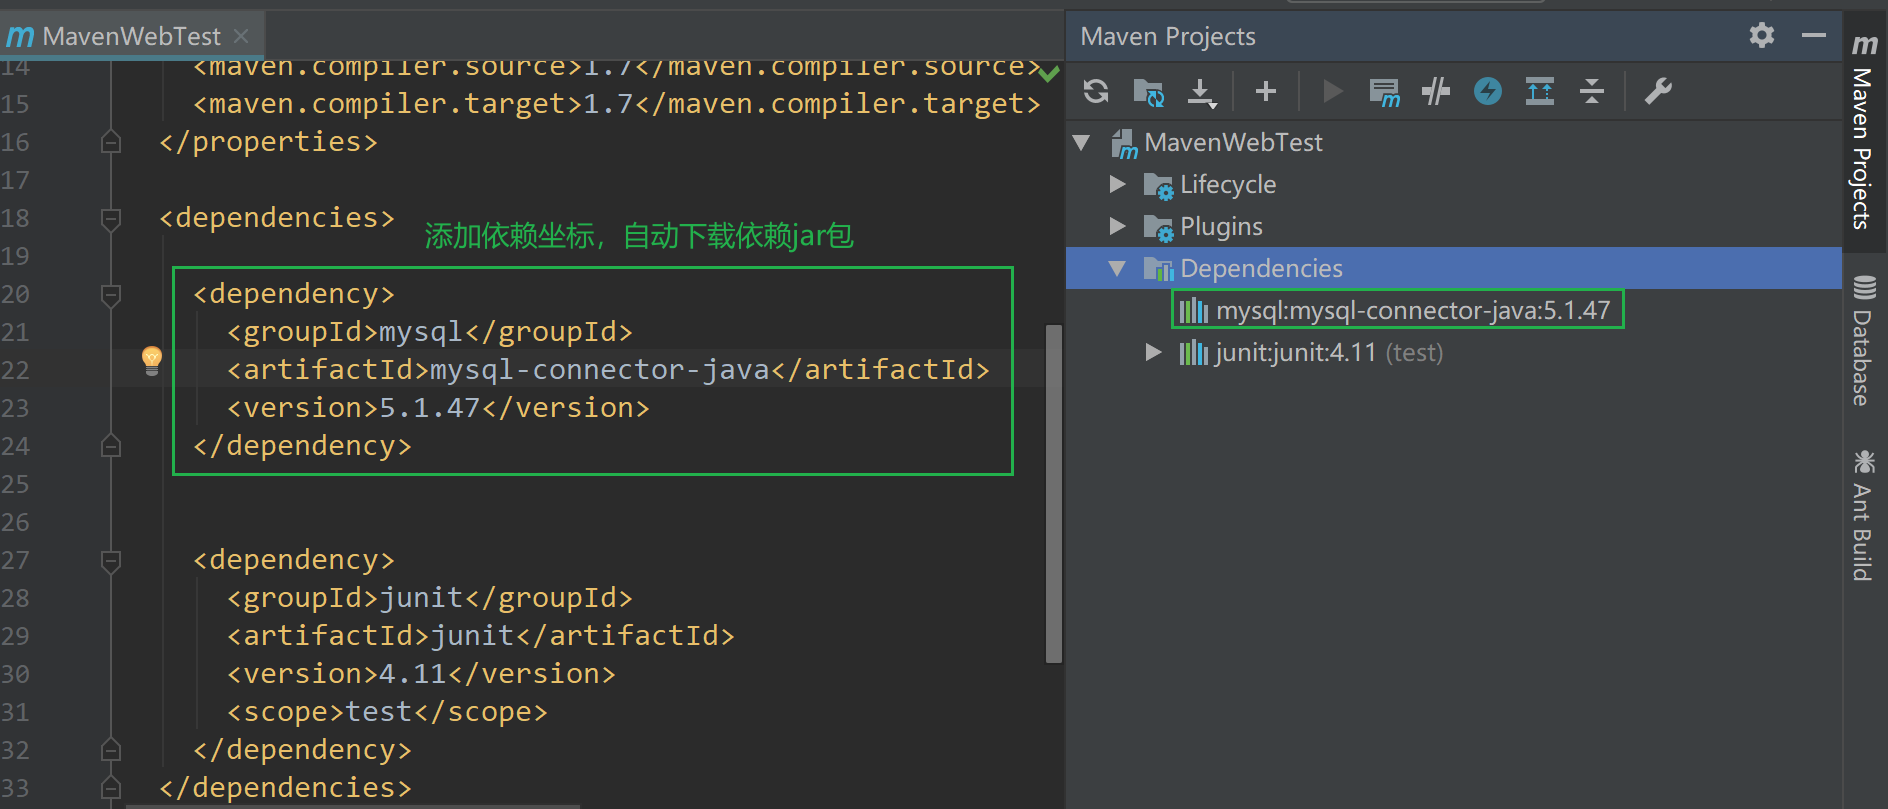Fold closing dependencies tag at line 33
Viewport: 1888px width, 809px height.
(x=111, y=788)
